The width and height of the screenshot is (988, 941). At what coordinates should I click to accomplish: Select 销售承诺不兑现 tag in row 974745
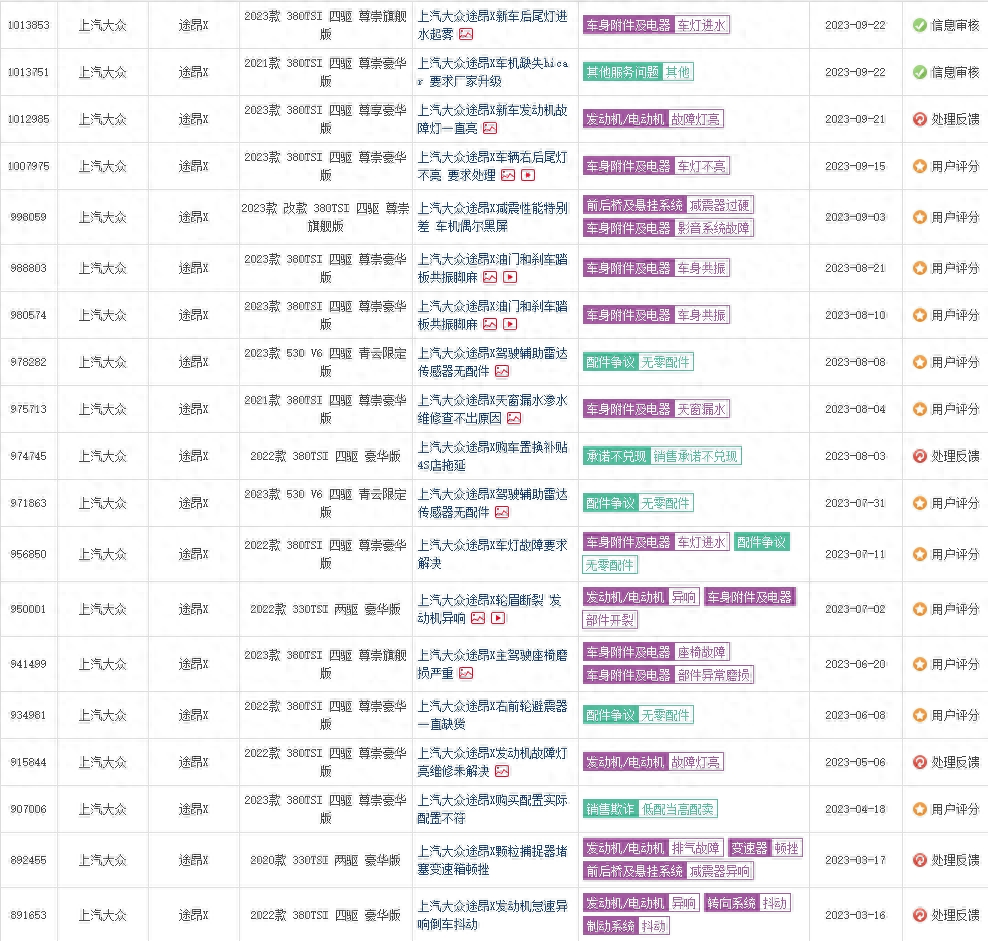pos(695,456)
